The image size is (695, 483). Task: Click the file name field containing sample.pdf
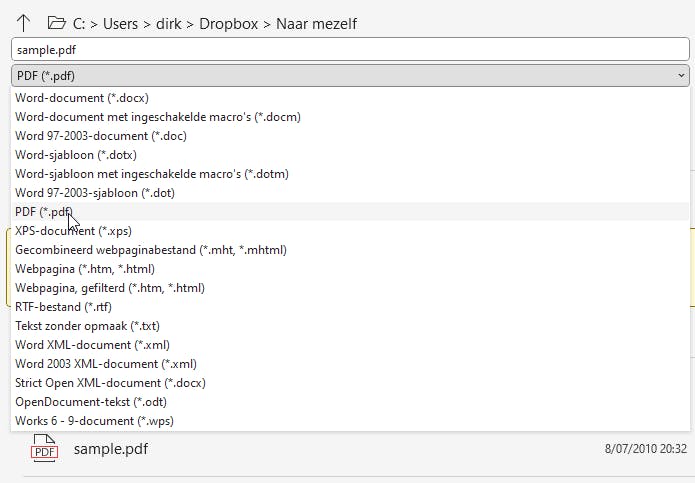(x=350, y=49)
